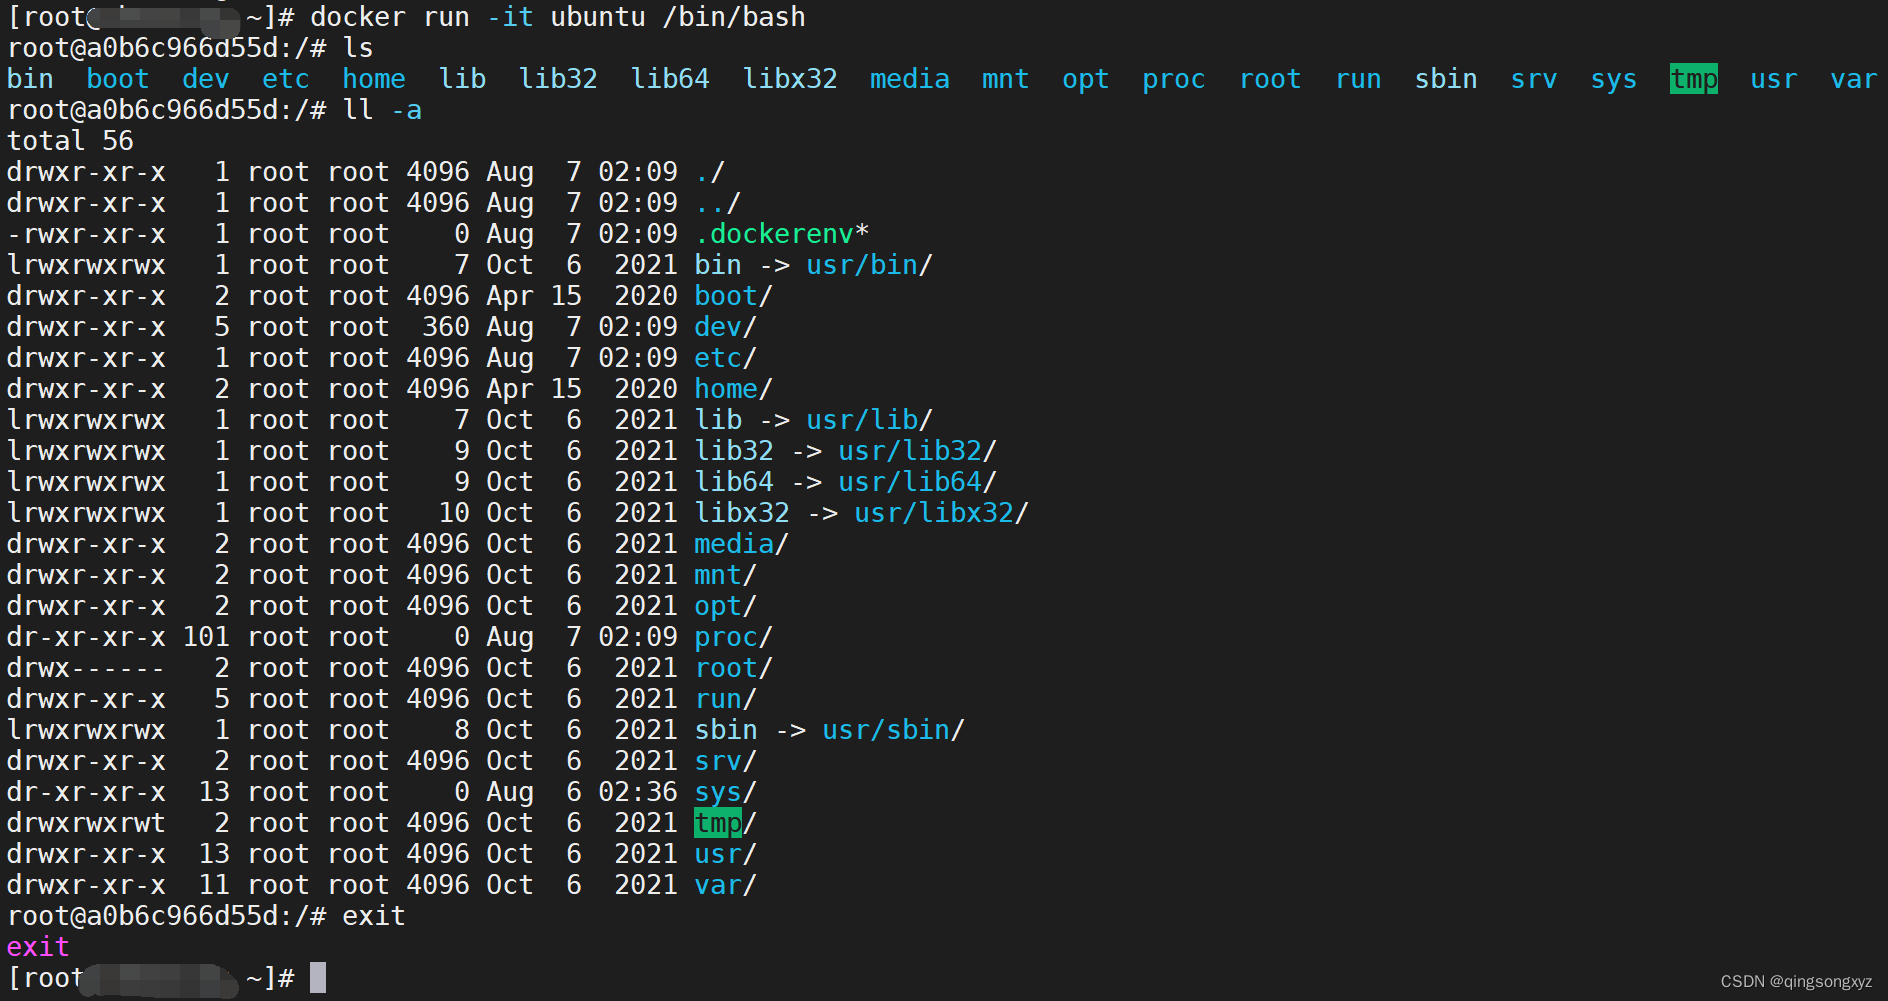Viewport: 1888px width, 1001px height.
Task: Click 'bin' in the ls output row
Action: point(30,79)
